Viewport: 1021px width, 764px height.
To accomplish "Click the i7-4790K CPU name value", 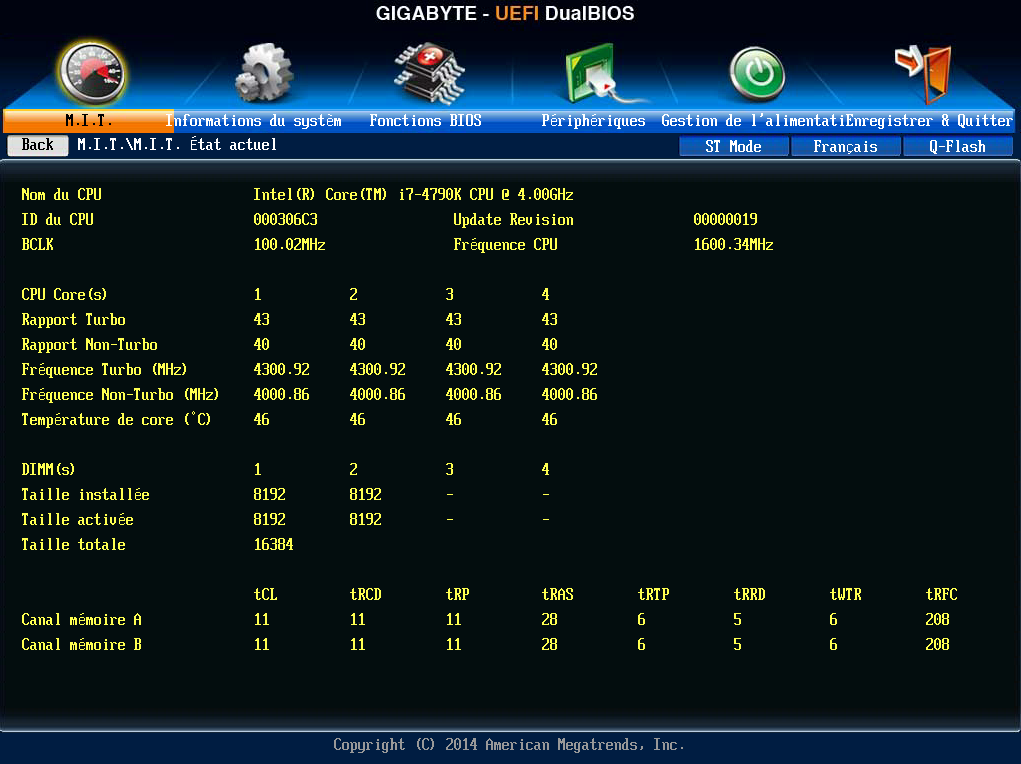I will click(413, 195).
